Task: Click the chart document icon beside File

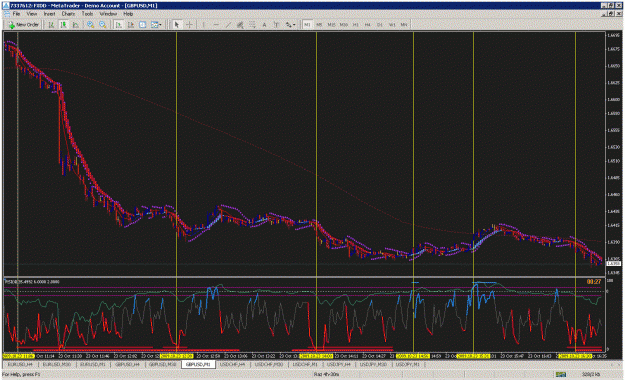Action: pyautogui.click(x=6, y=14)
